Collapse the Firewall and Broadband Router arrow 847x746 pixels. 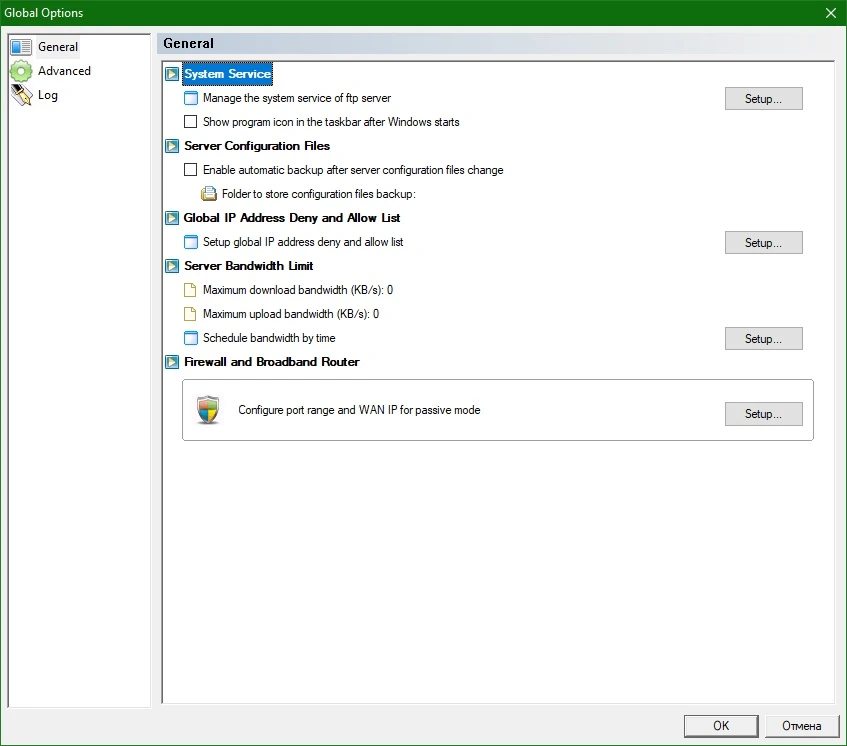pos(172,362)
